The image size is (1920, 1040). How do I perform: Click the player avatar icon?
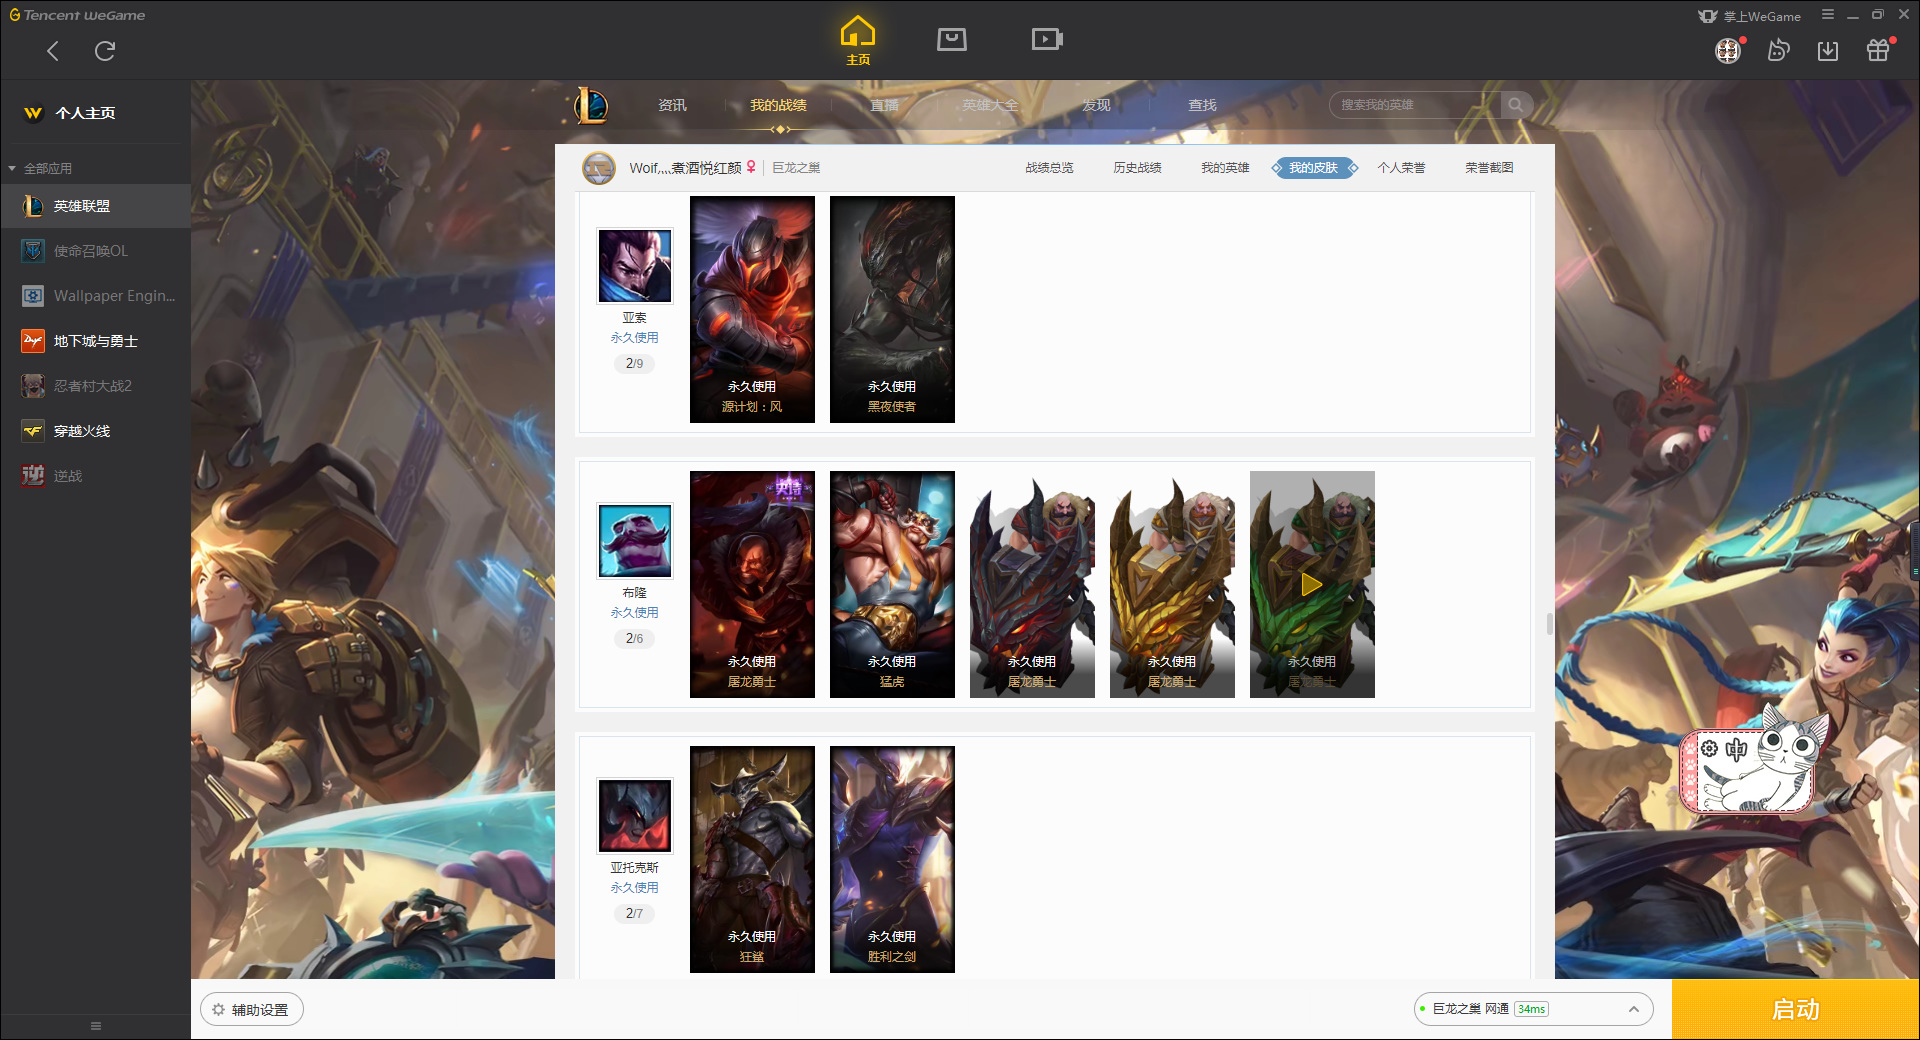(599, 168)
